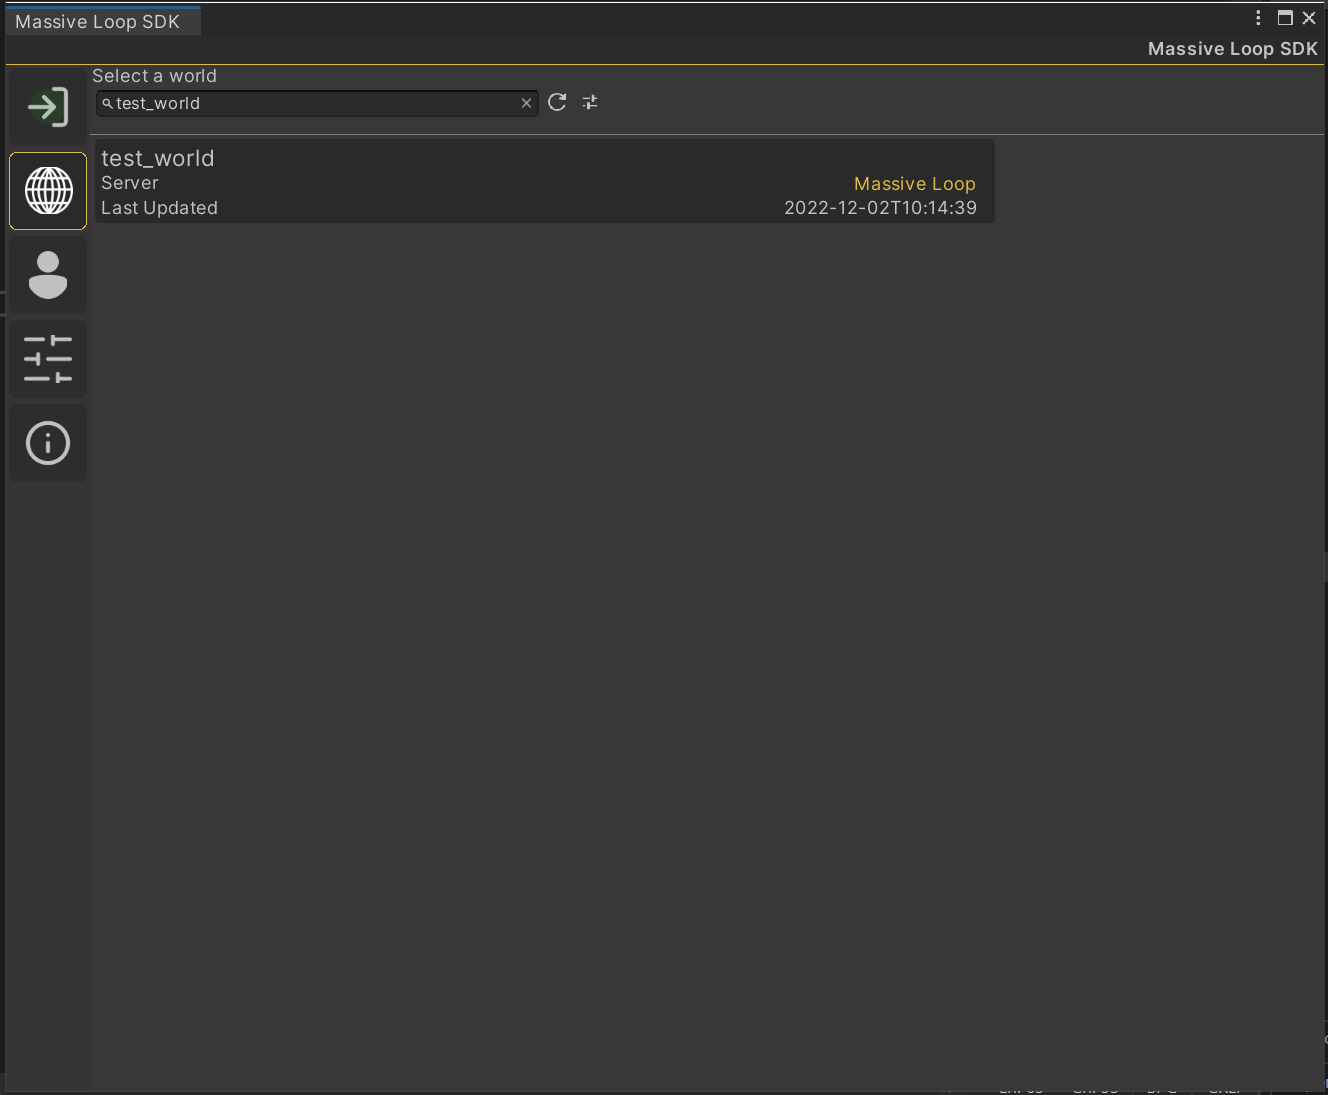The width and height of the screenshot is (1328, 1095).
Task: Click the search magnifier icon
Action: click(107, 103)
